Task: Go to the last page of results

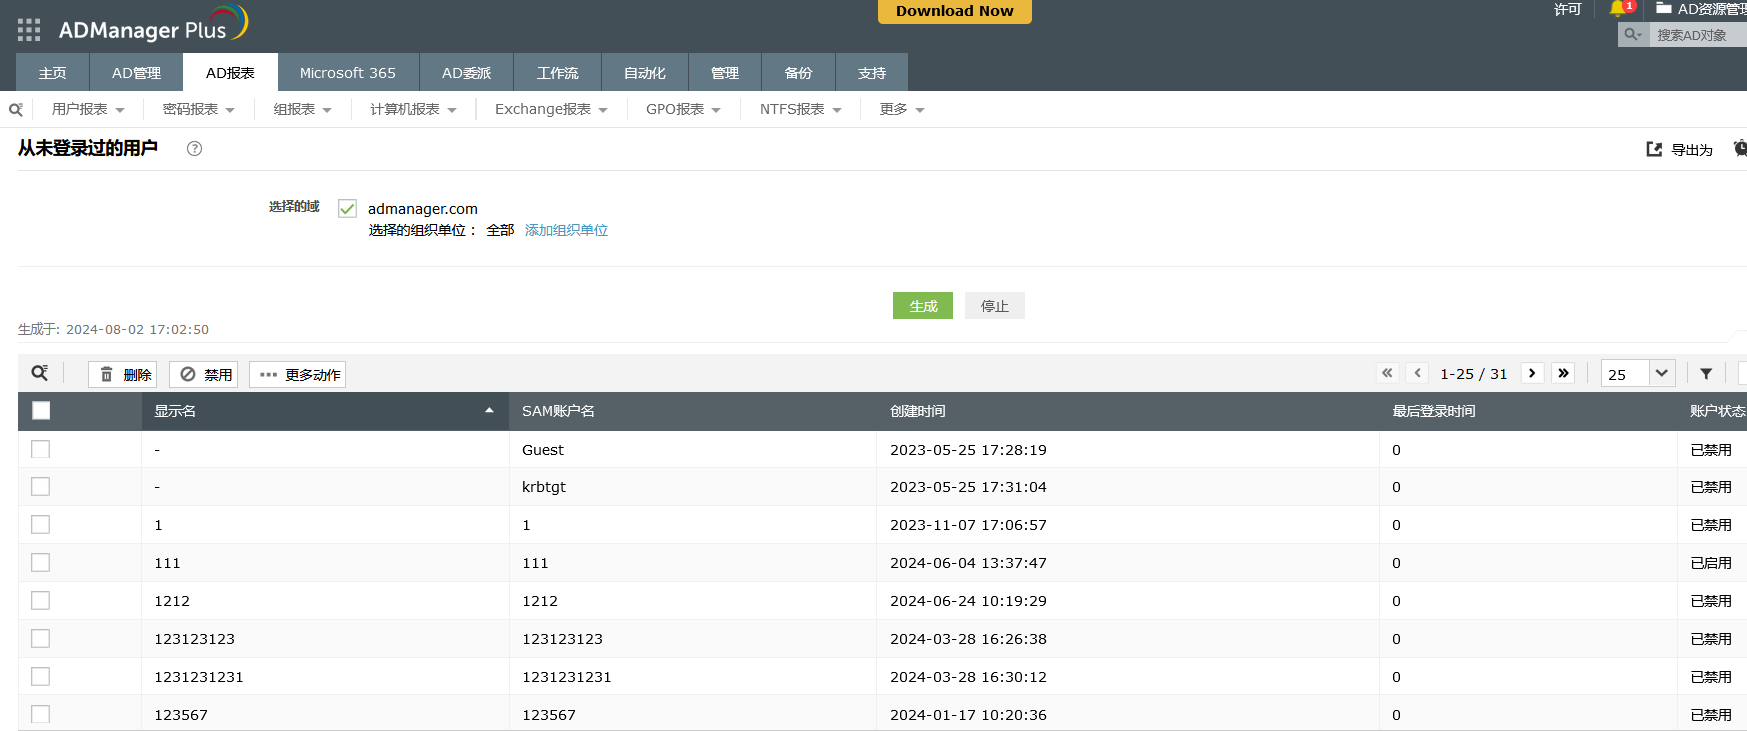Action: (1563, 373)
